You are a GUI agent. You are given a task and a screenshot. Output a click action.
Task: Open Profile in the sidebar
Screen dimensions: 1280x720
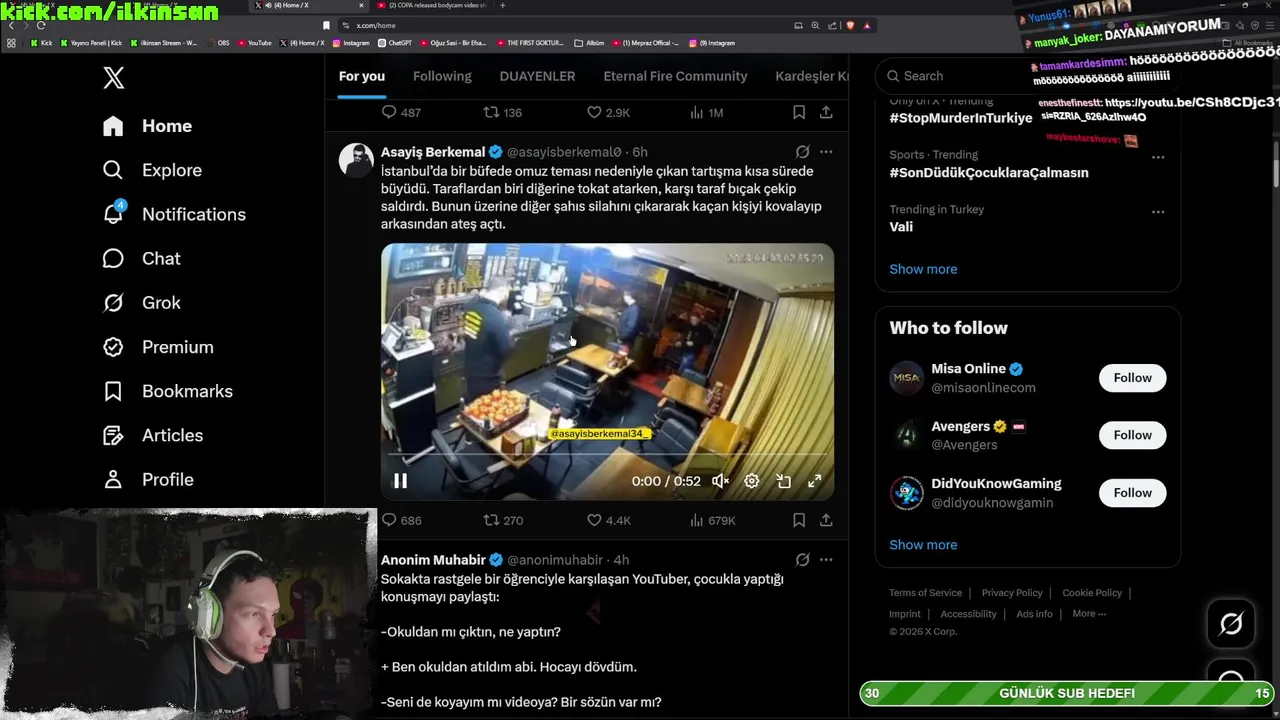click(x=148, y=479)
